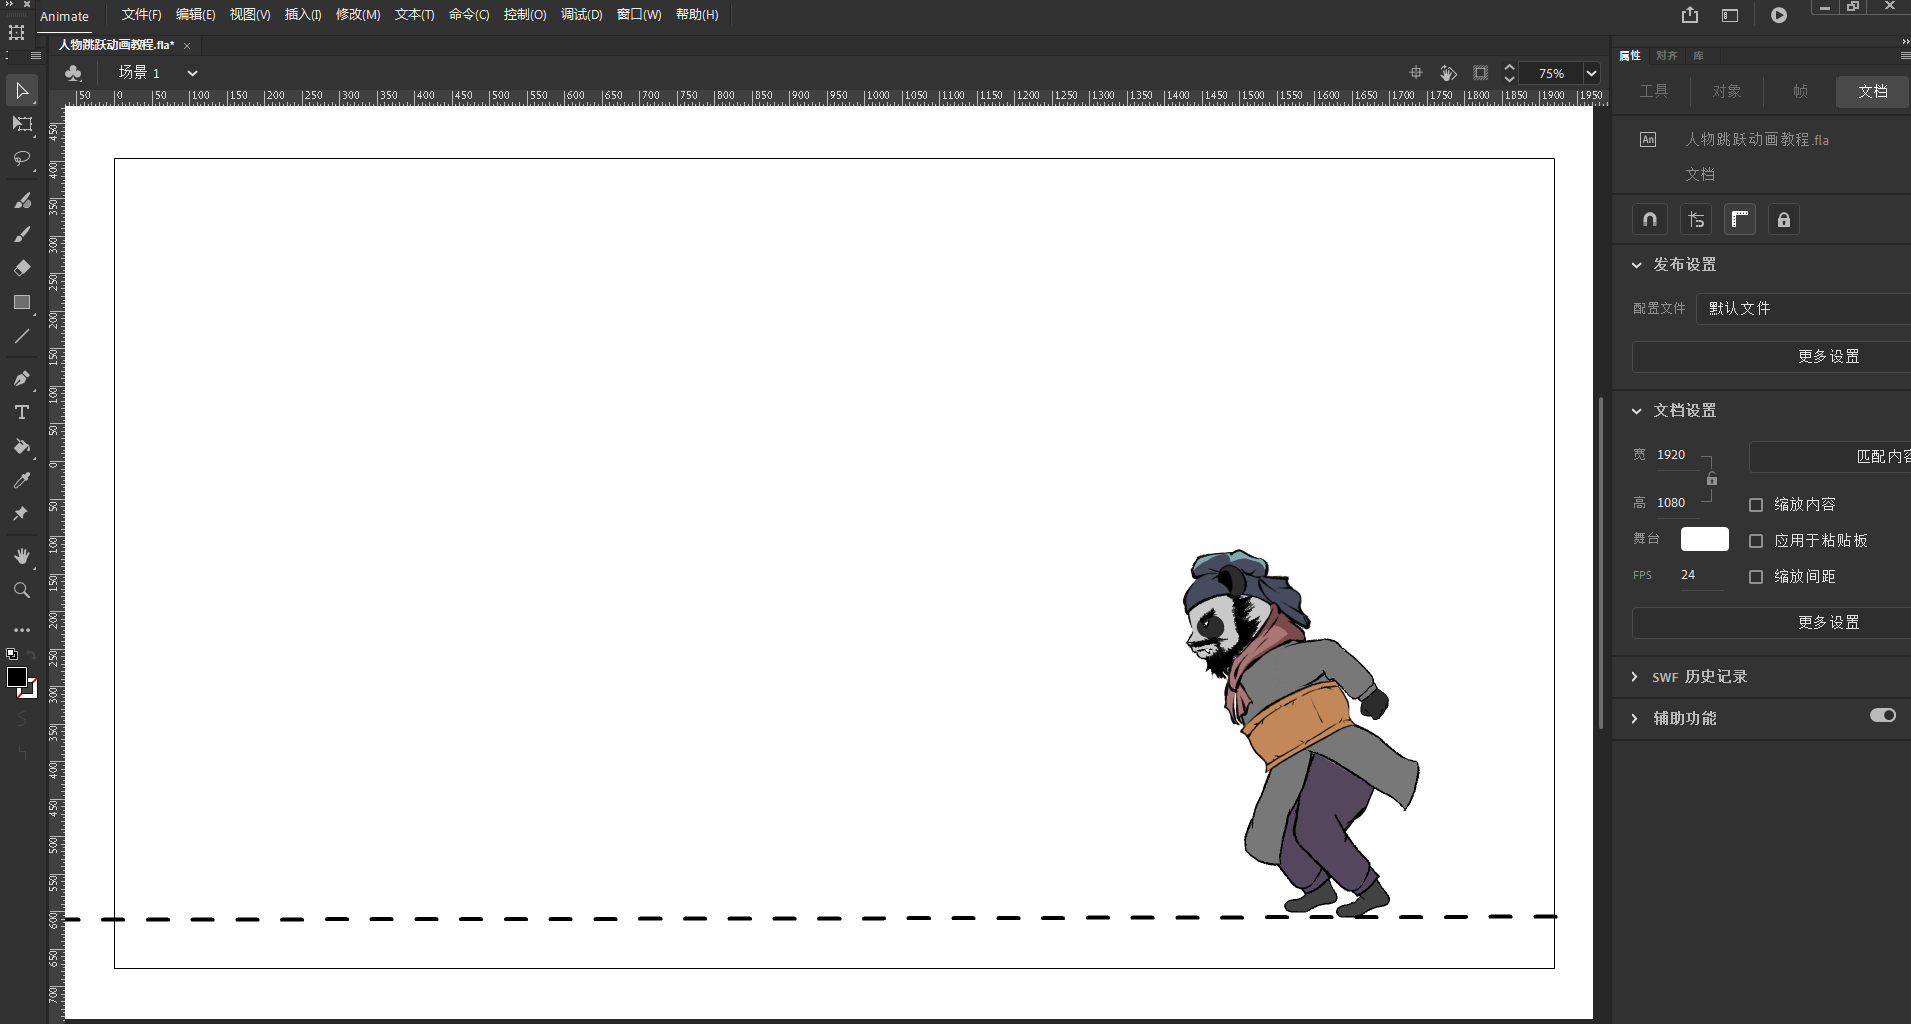Expand the SWF 历史记录 section
The image size is (1911, 1024).
[x=1635, y=677]
